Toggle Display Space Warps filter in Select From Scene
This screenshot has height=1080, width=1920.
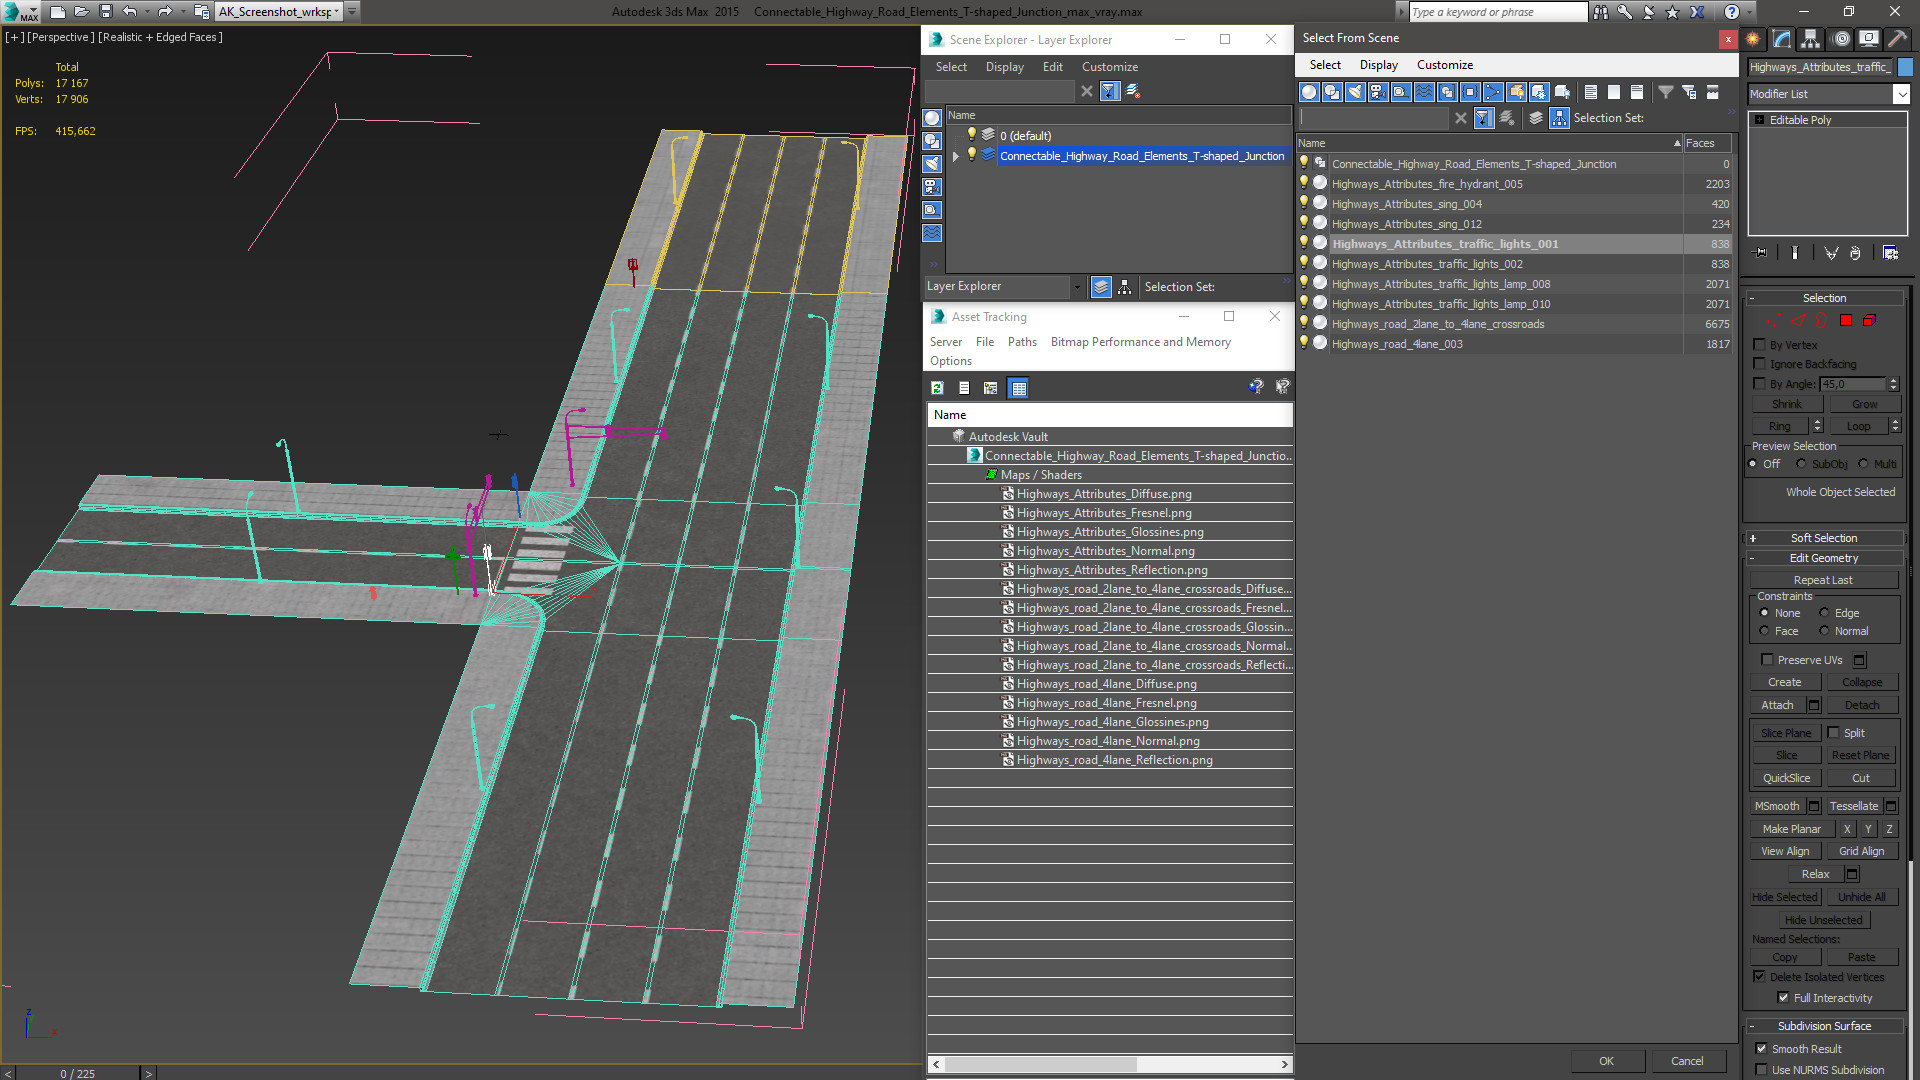1424,92
